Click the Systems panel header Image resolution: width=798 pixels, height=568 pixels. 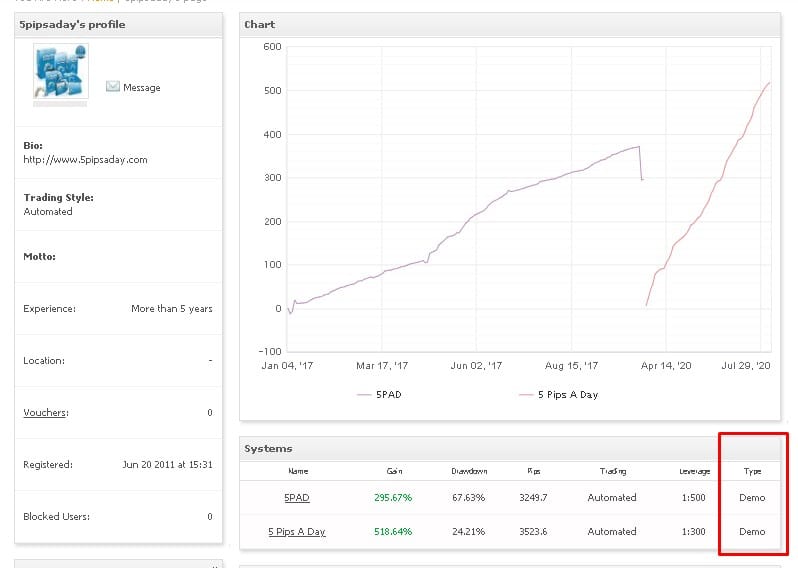click(510, 448)
